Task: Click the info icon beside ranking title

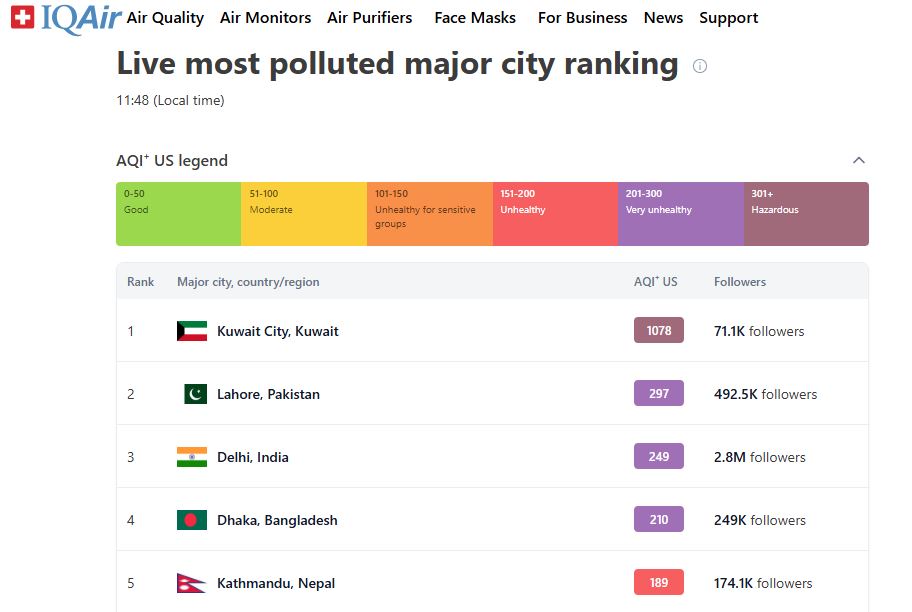Action: pos(700,66)
